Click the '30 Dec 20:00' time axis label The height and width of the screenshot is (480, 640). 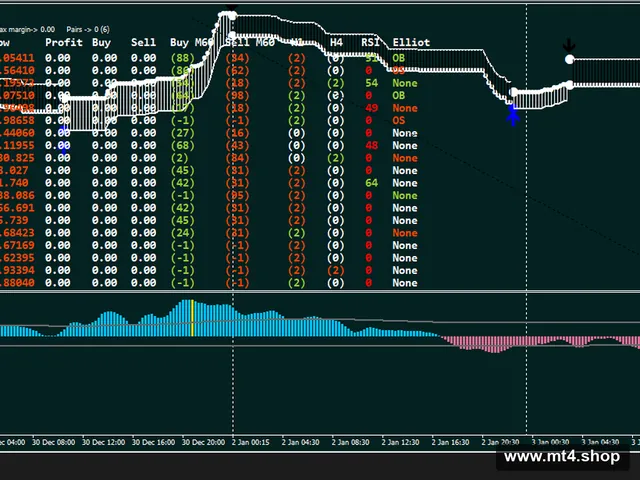click(x=203, y=442)
